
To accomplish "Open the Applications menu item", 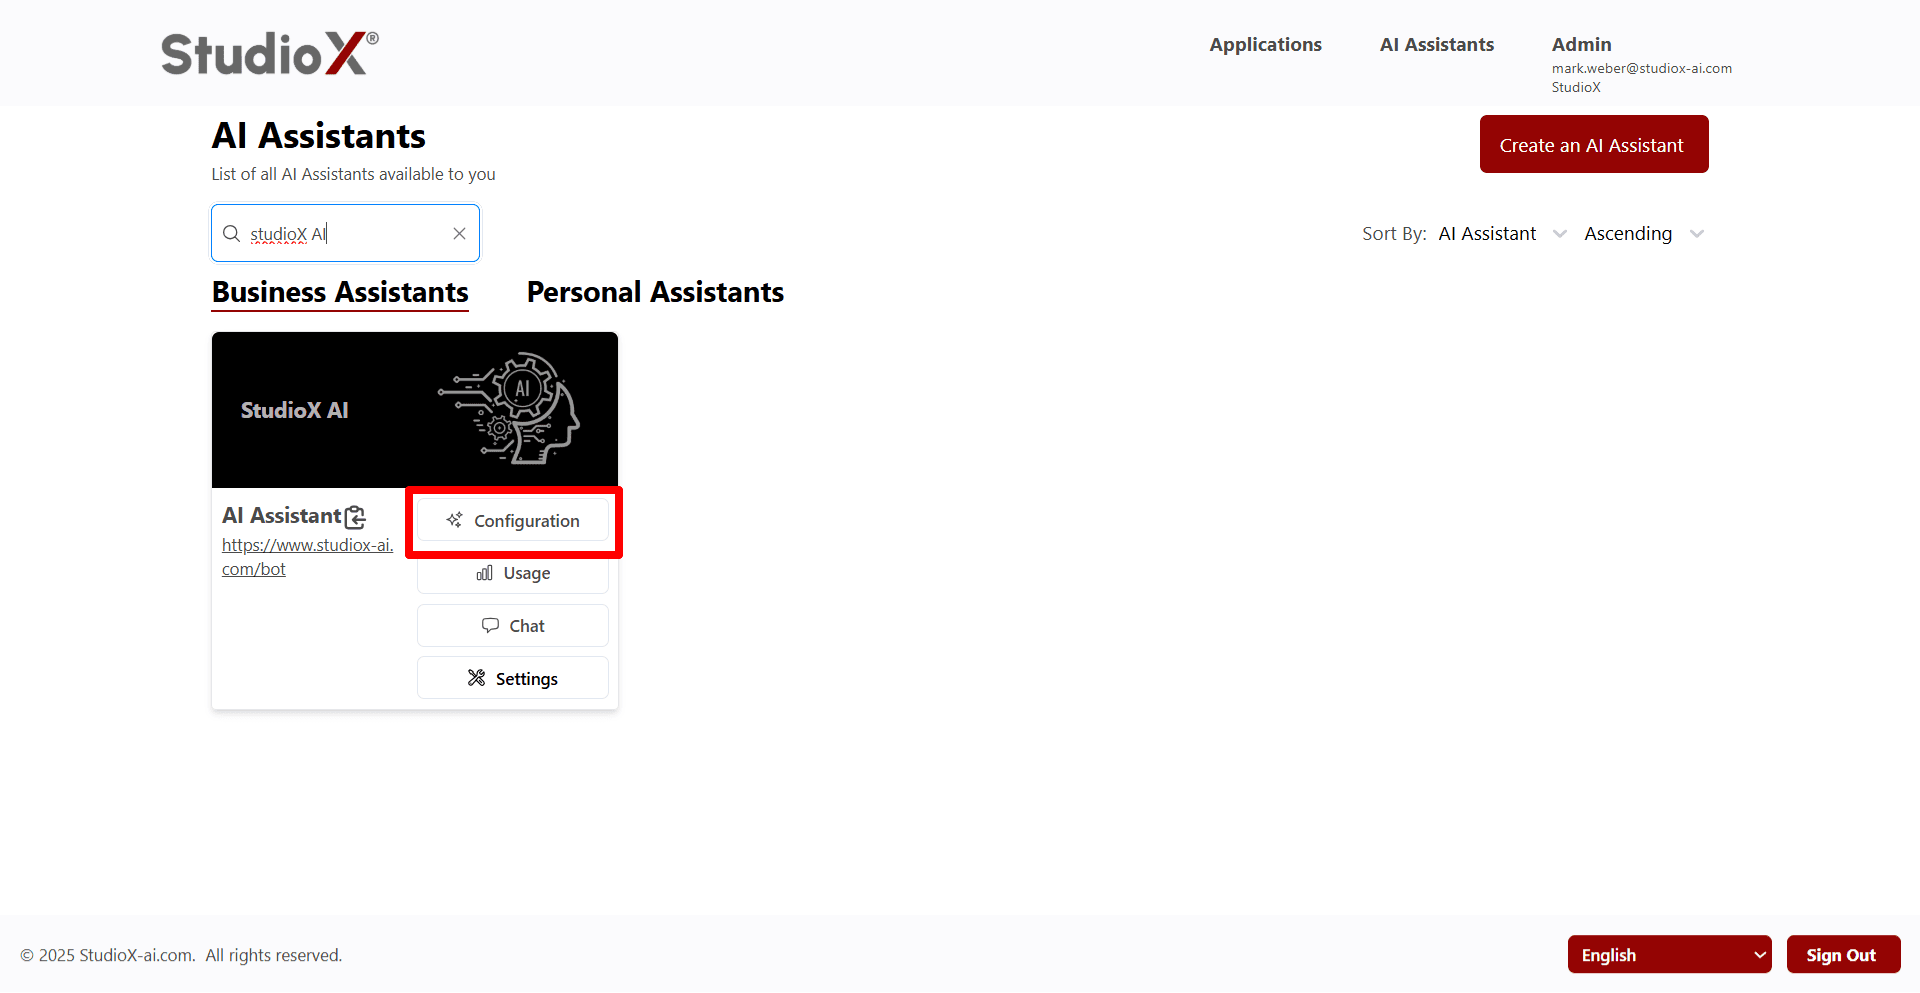I will 1265,44.
